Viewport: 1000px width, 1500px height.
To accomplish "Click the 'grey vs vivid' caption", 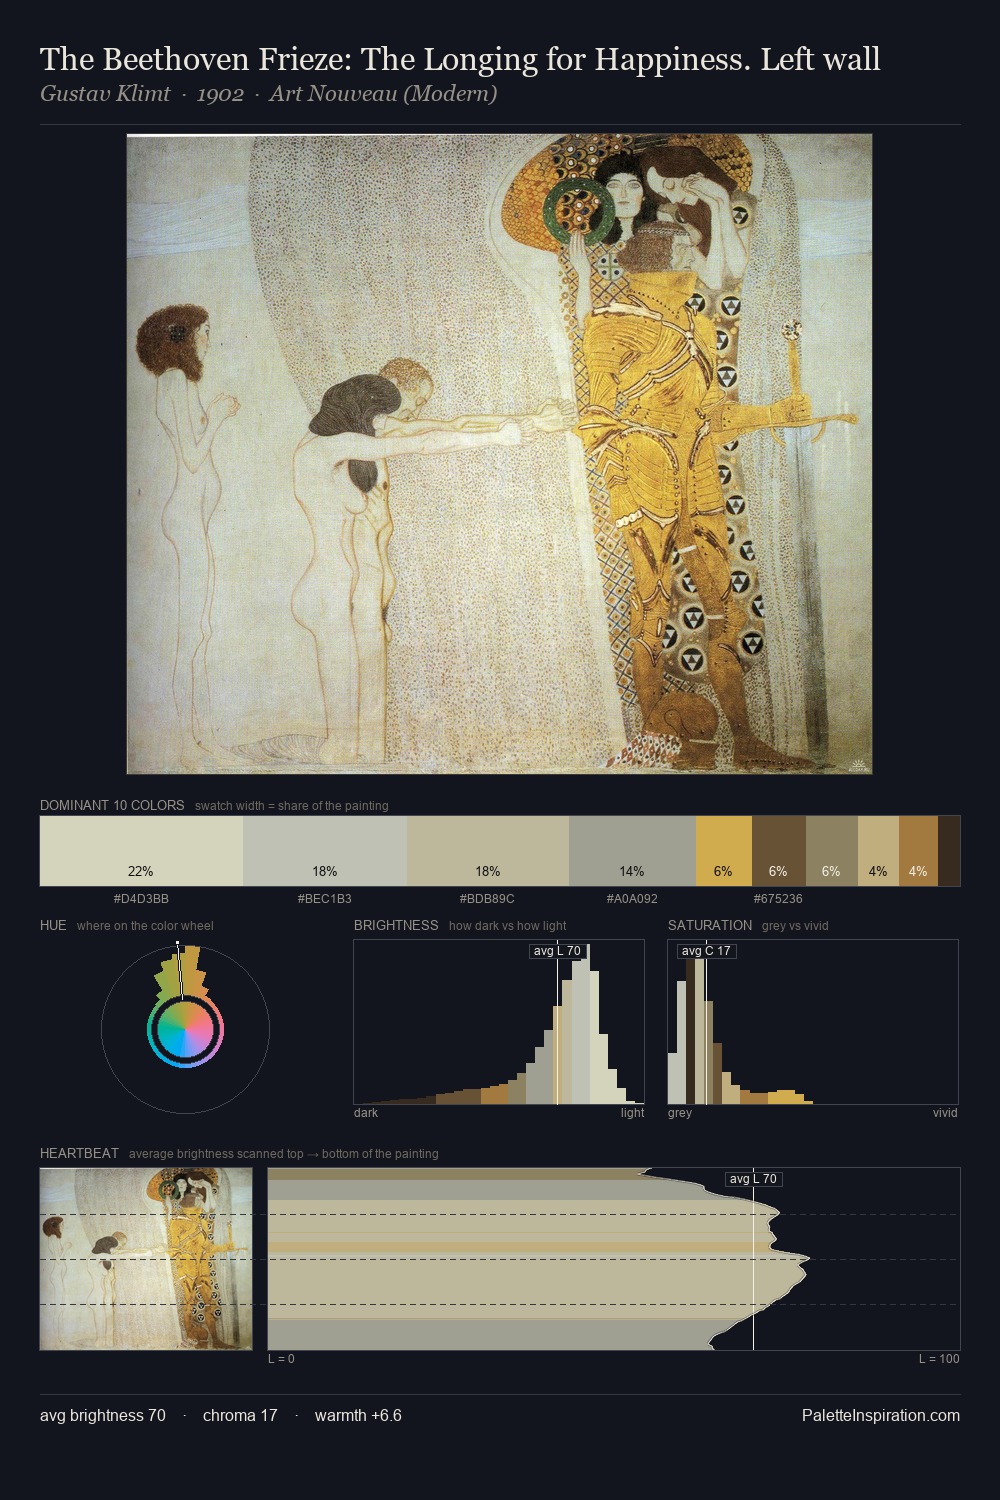I will (795, 926).
